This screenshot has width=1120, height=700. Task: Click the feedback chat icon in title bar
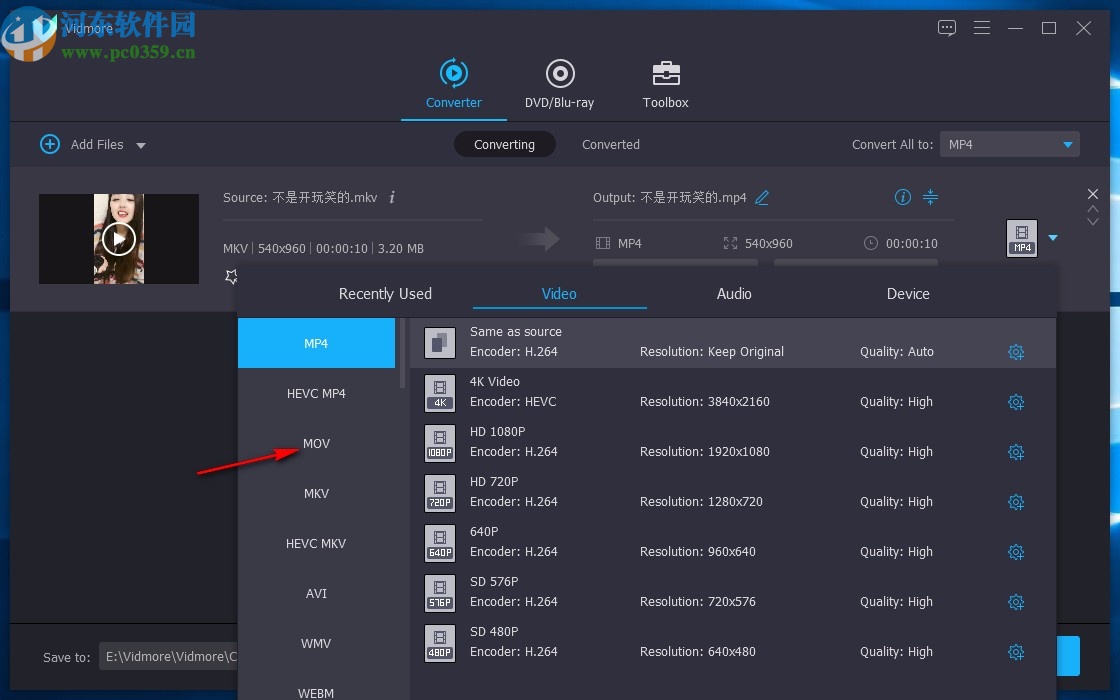click(x=947, y=28)
